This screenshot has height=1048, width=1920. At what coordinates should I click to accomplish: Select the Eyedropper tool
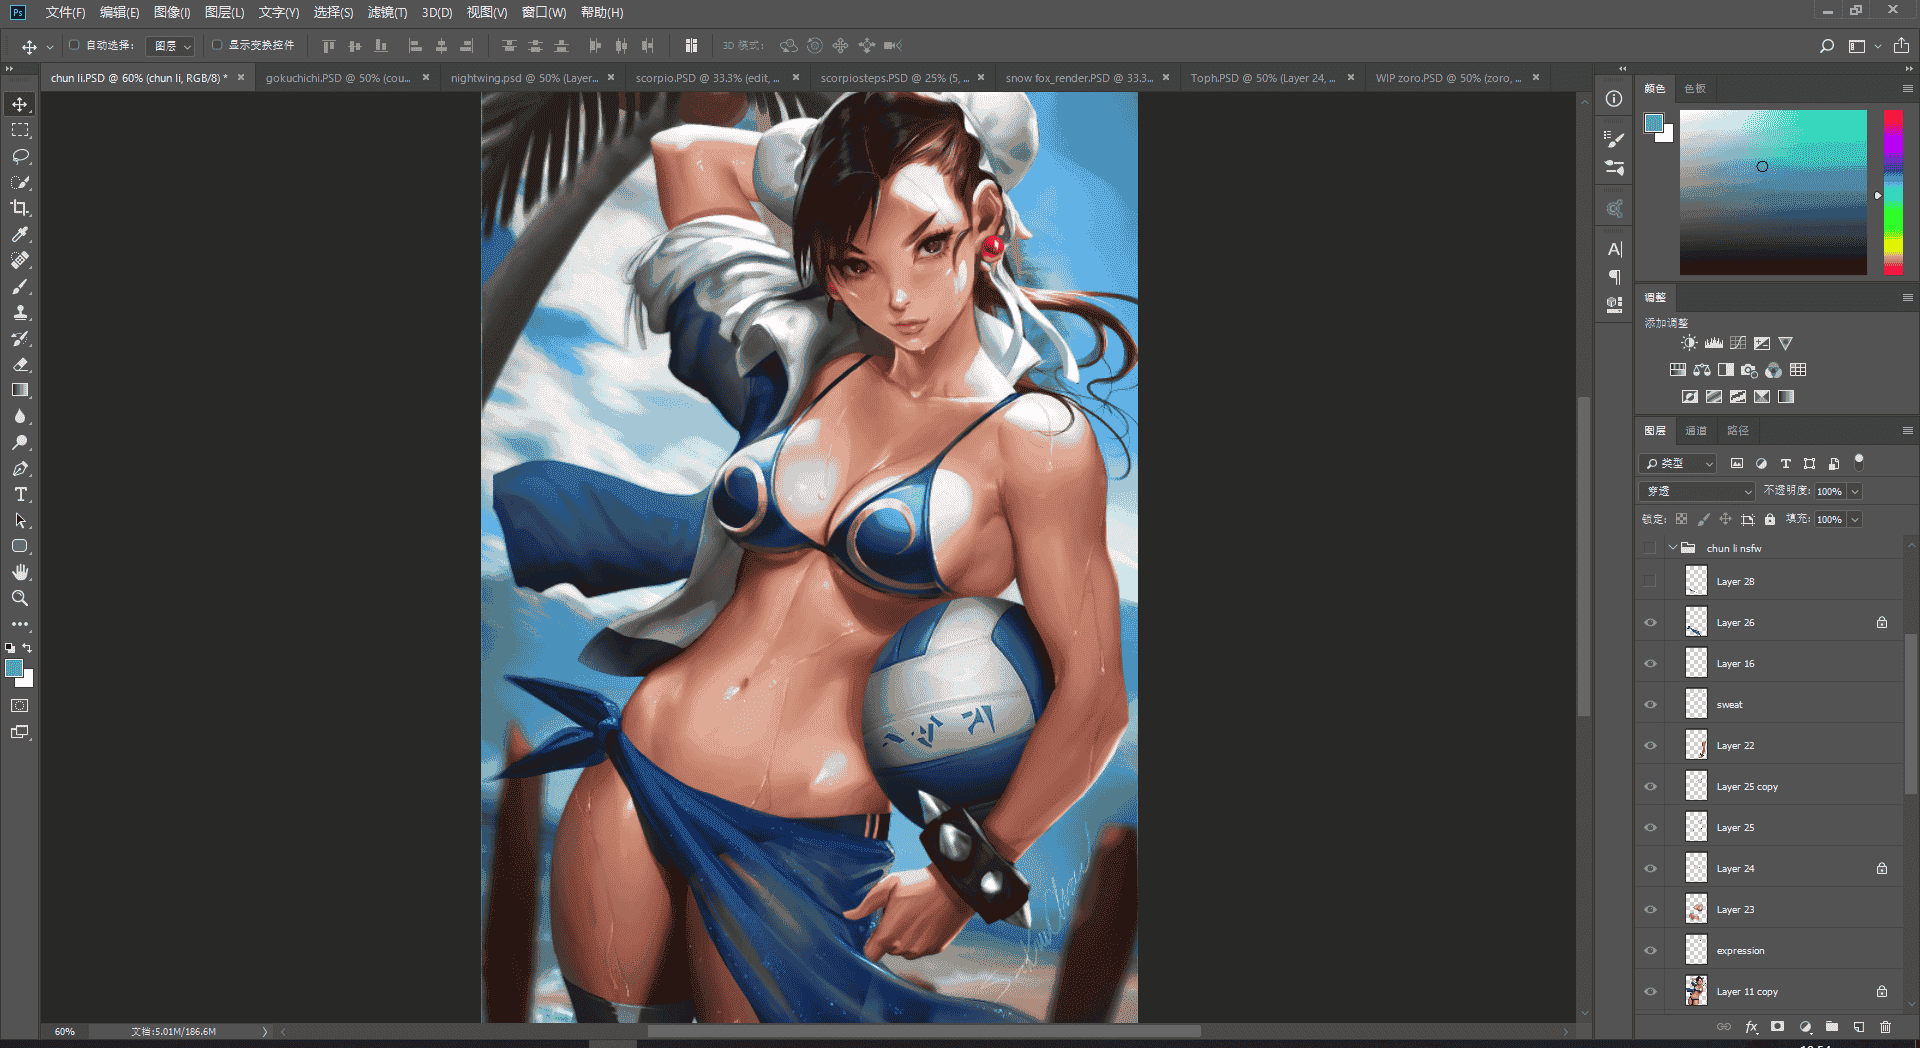(20, 234)
